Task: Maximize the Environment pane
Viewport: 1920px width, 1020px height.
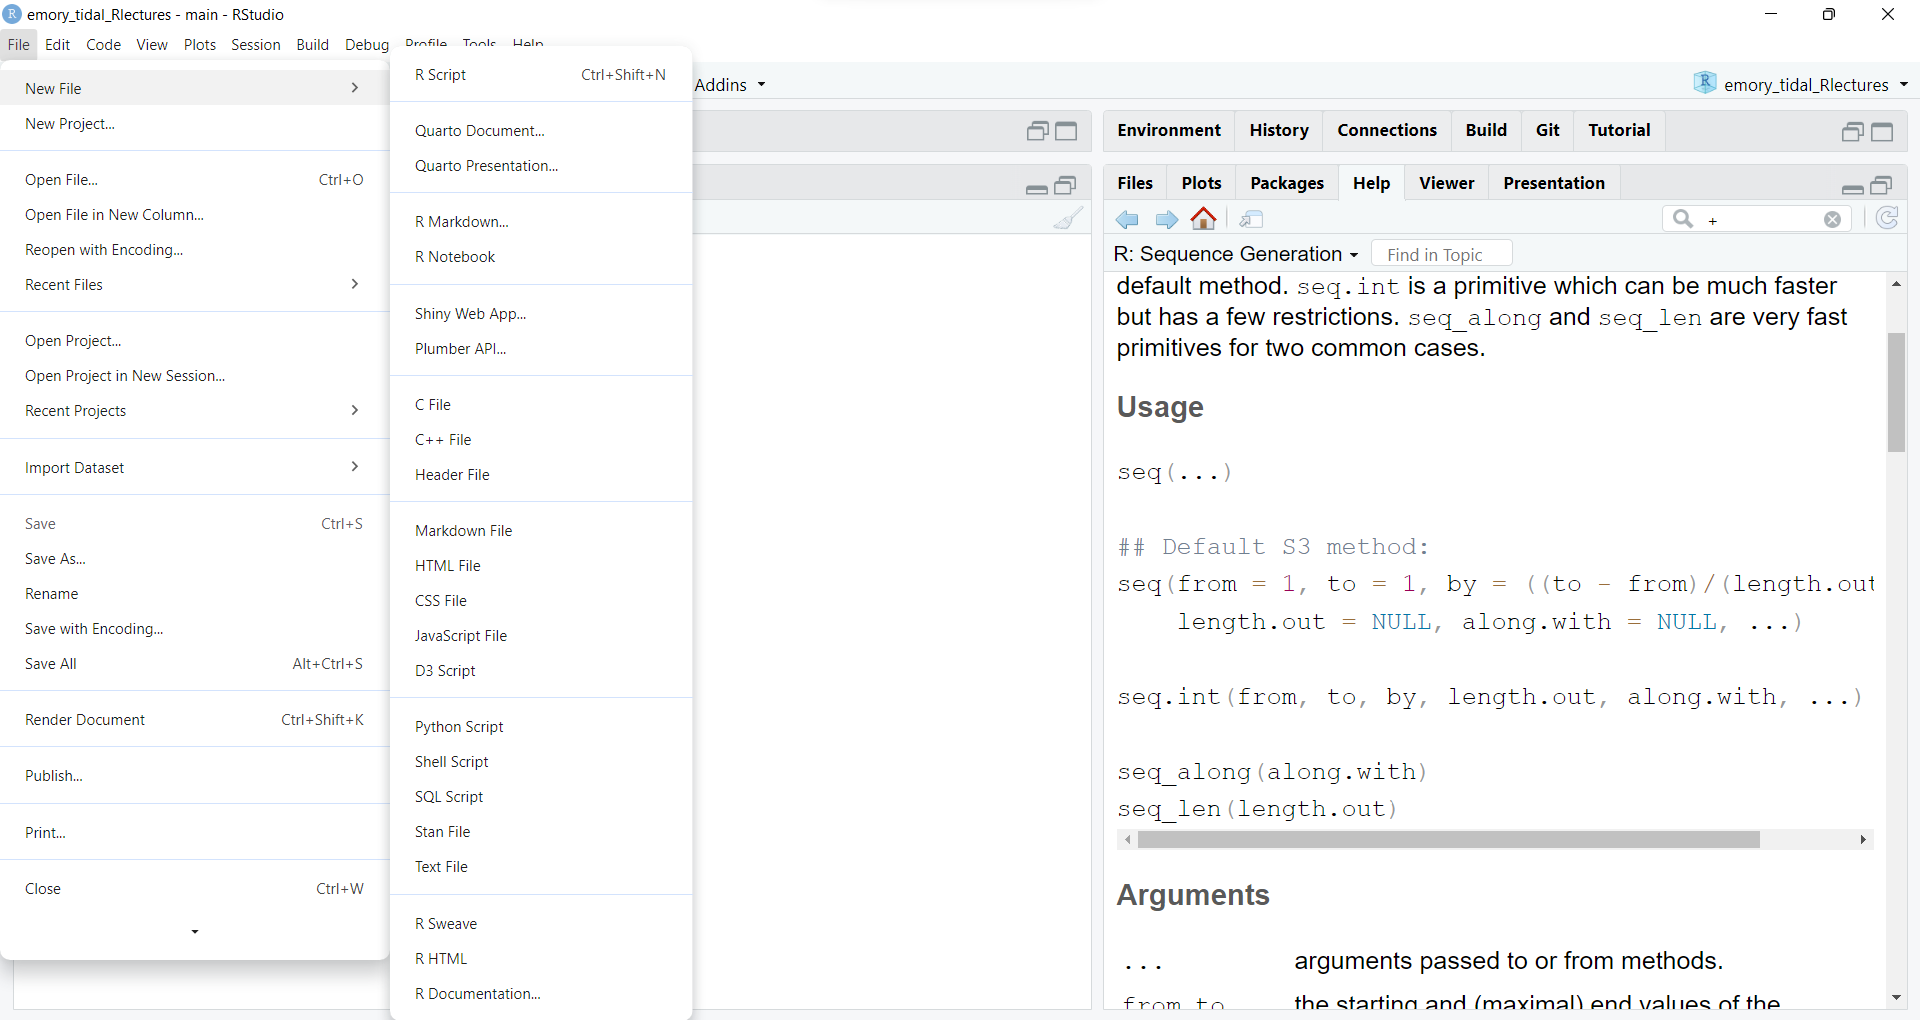Action: [1882, 132]
